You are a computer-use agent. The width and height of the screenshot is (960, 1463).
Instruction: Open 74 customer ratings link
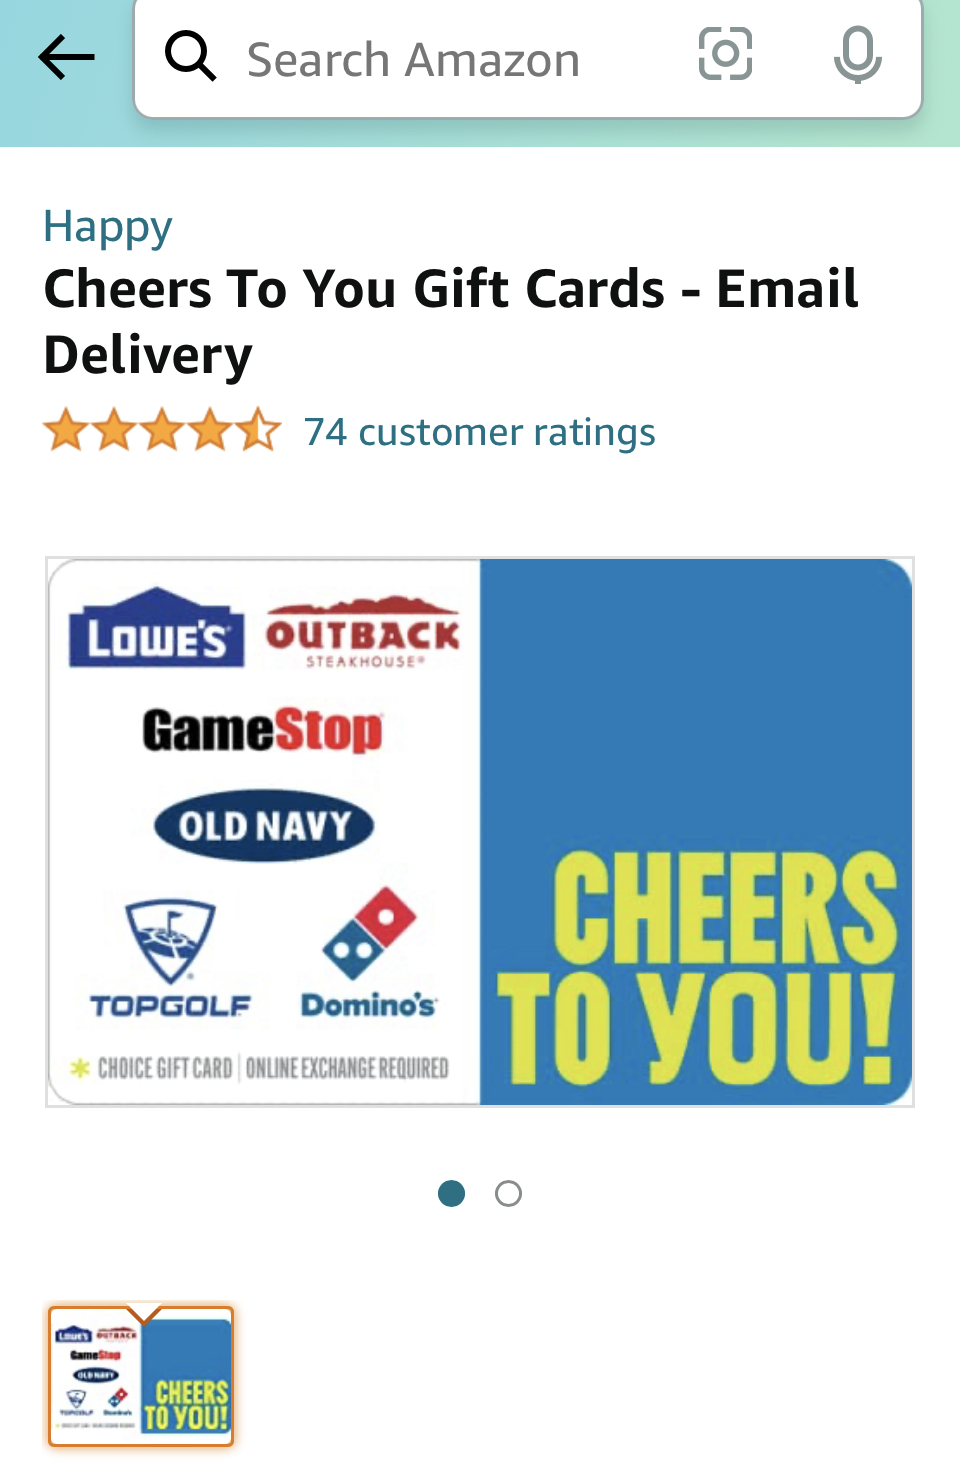[x=480, y=432]
